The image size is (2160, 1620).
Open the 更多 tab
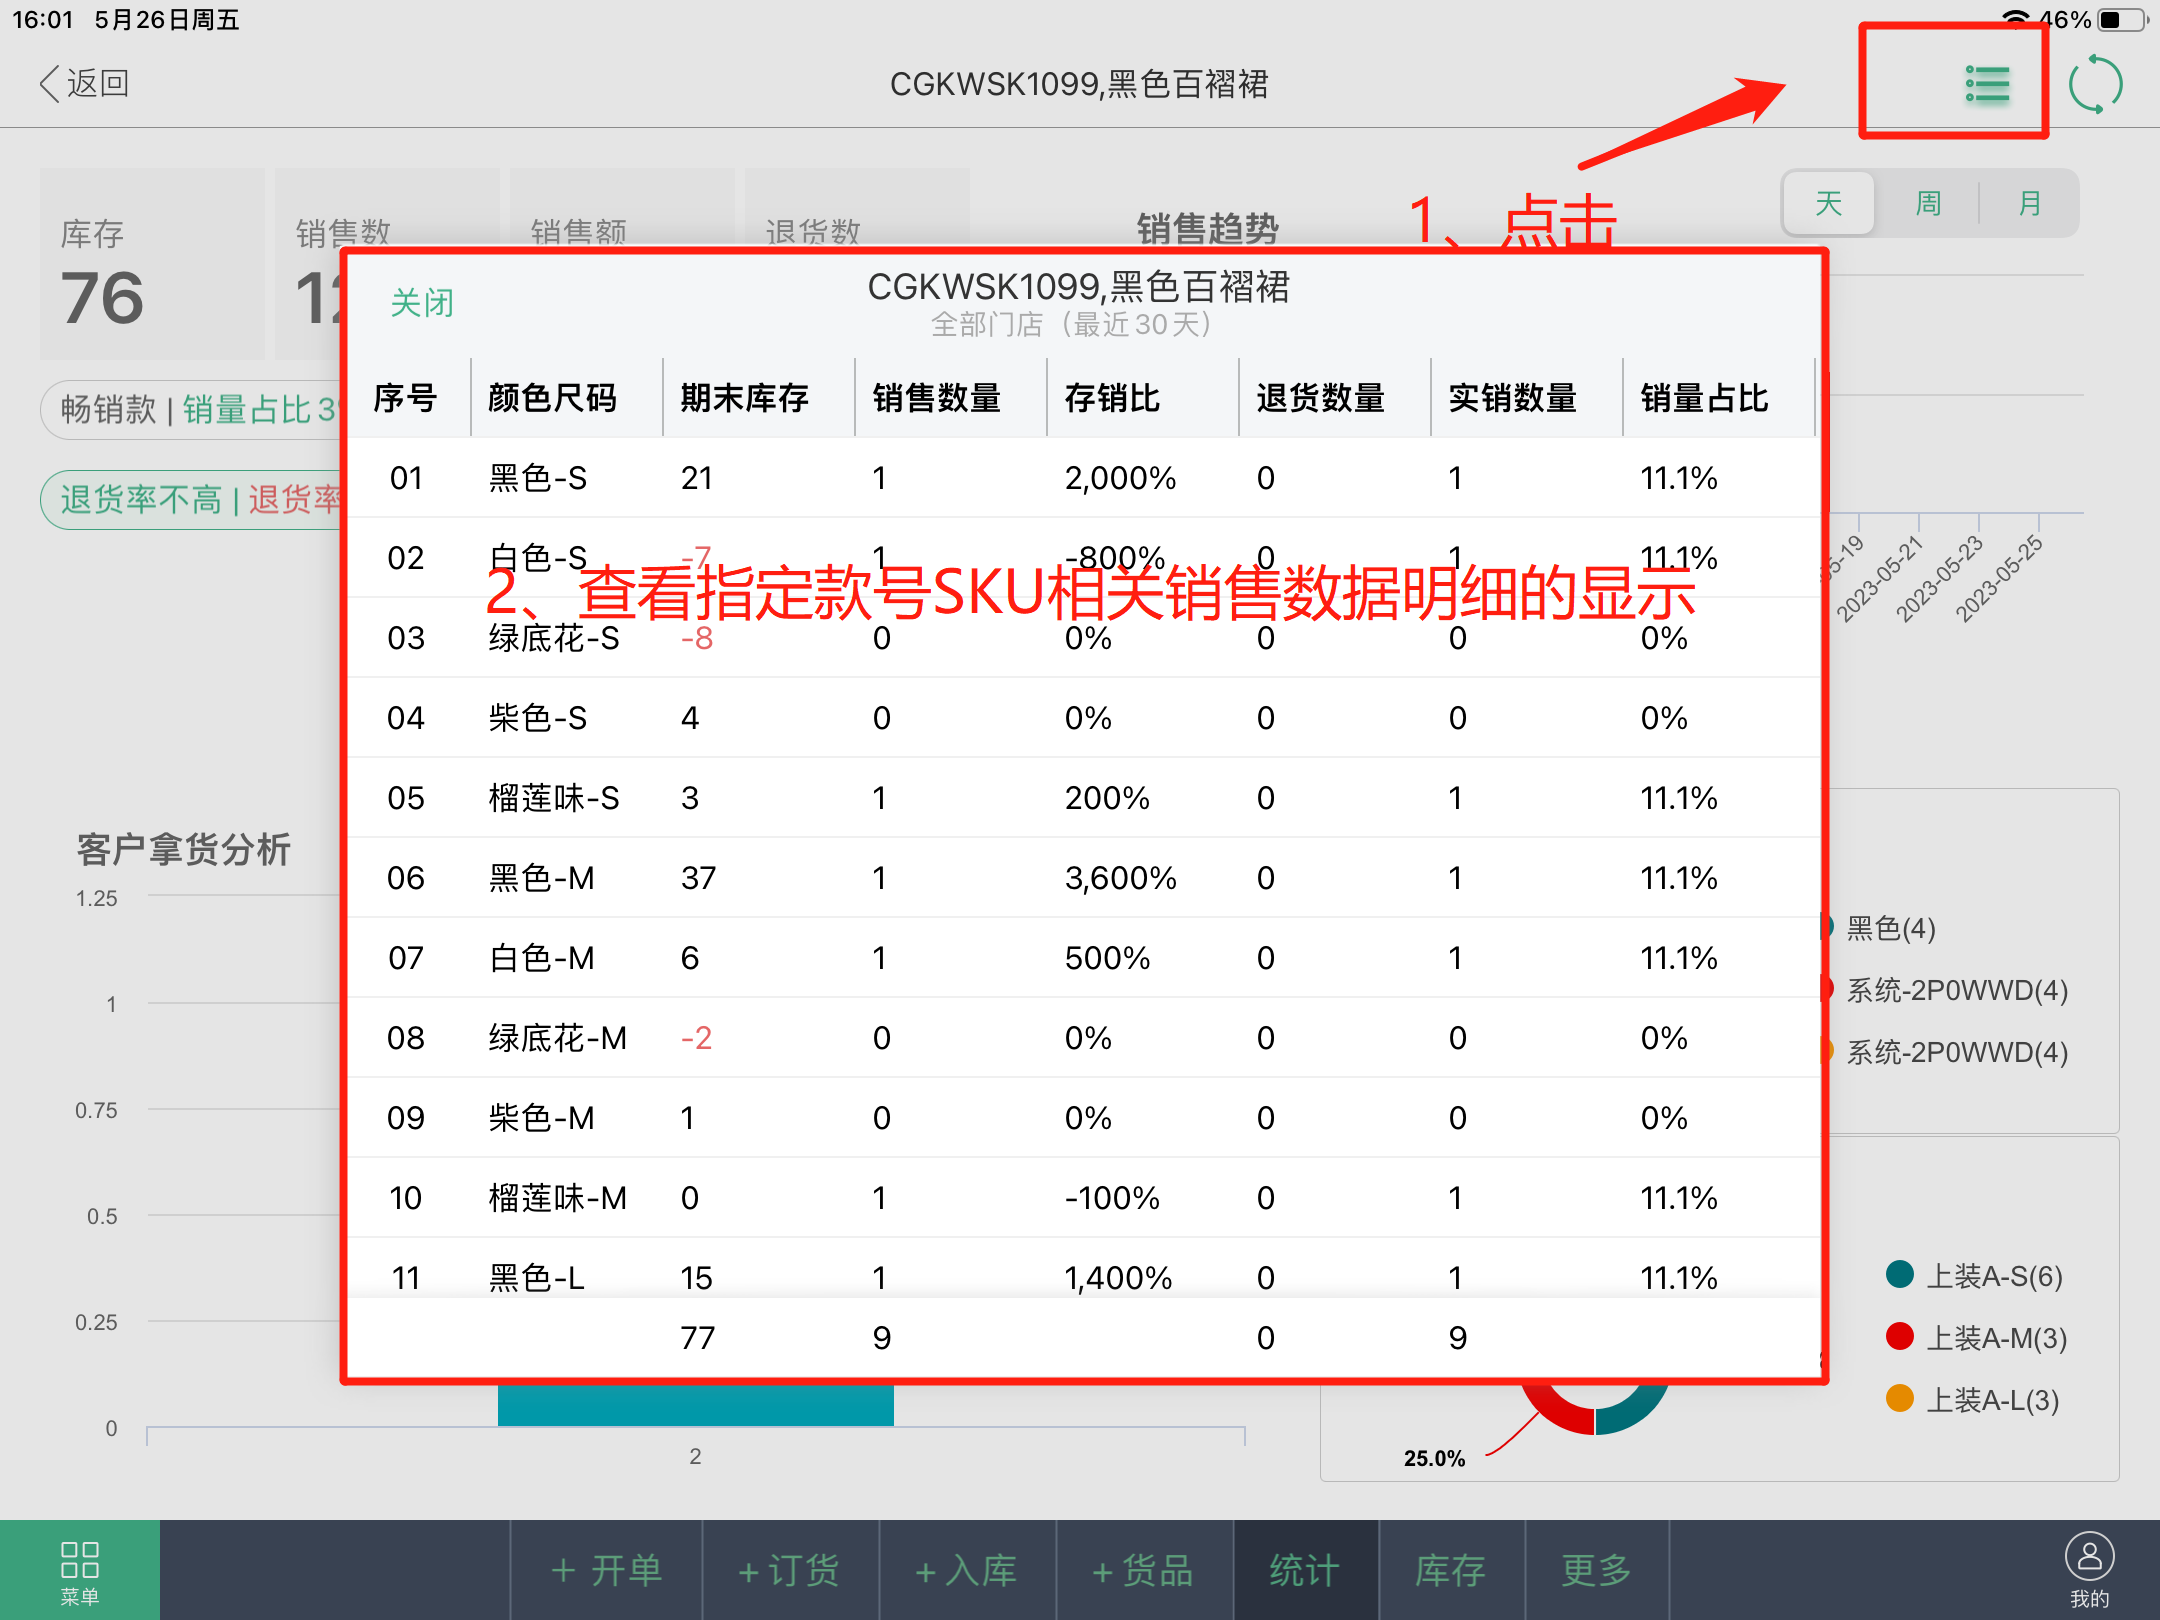tap(1597, 1571)
